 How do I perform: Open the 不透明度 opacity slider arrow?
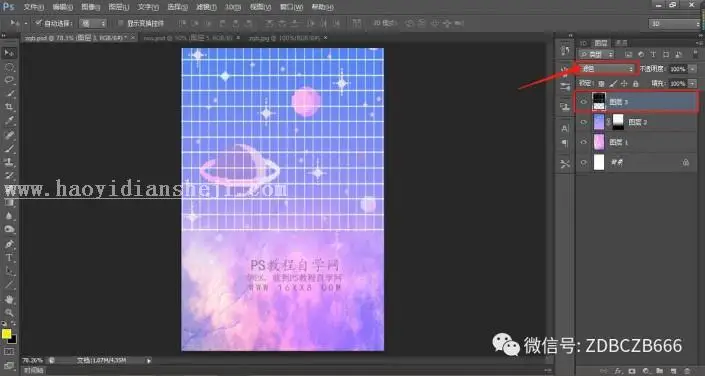coord(692,69)
